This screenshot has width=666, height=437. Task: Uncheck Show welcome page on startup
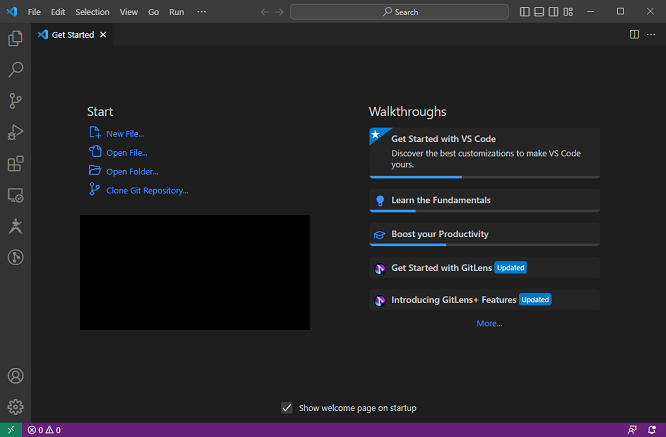point(287,408)
